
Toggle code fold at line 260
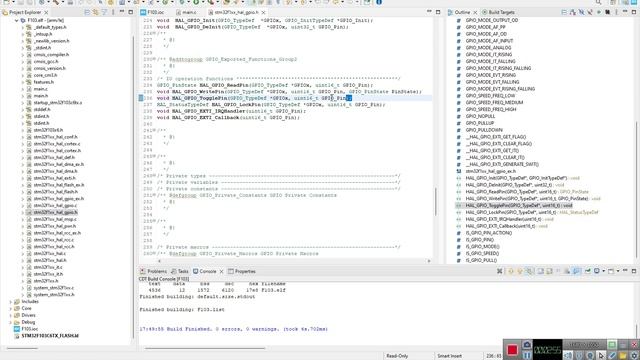[153, 254]
